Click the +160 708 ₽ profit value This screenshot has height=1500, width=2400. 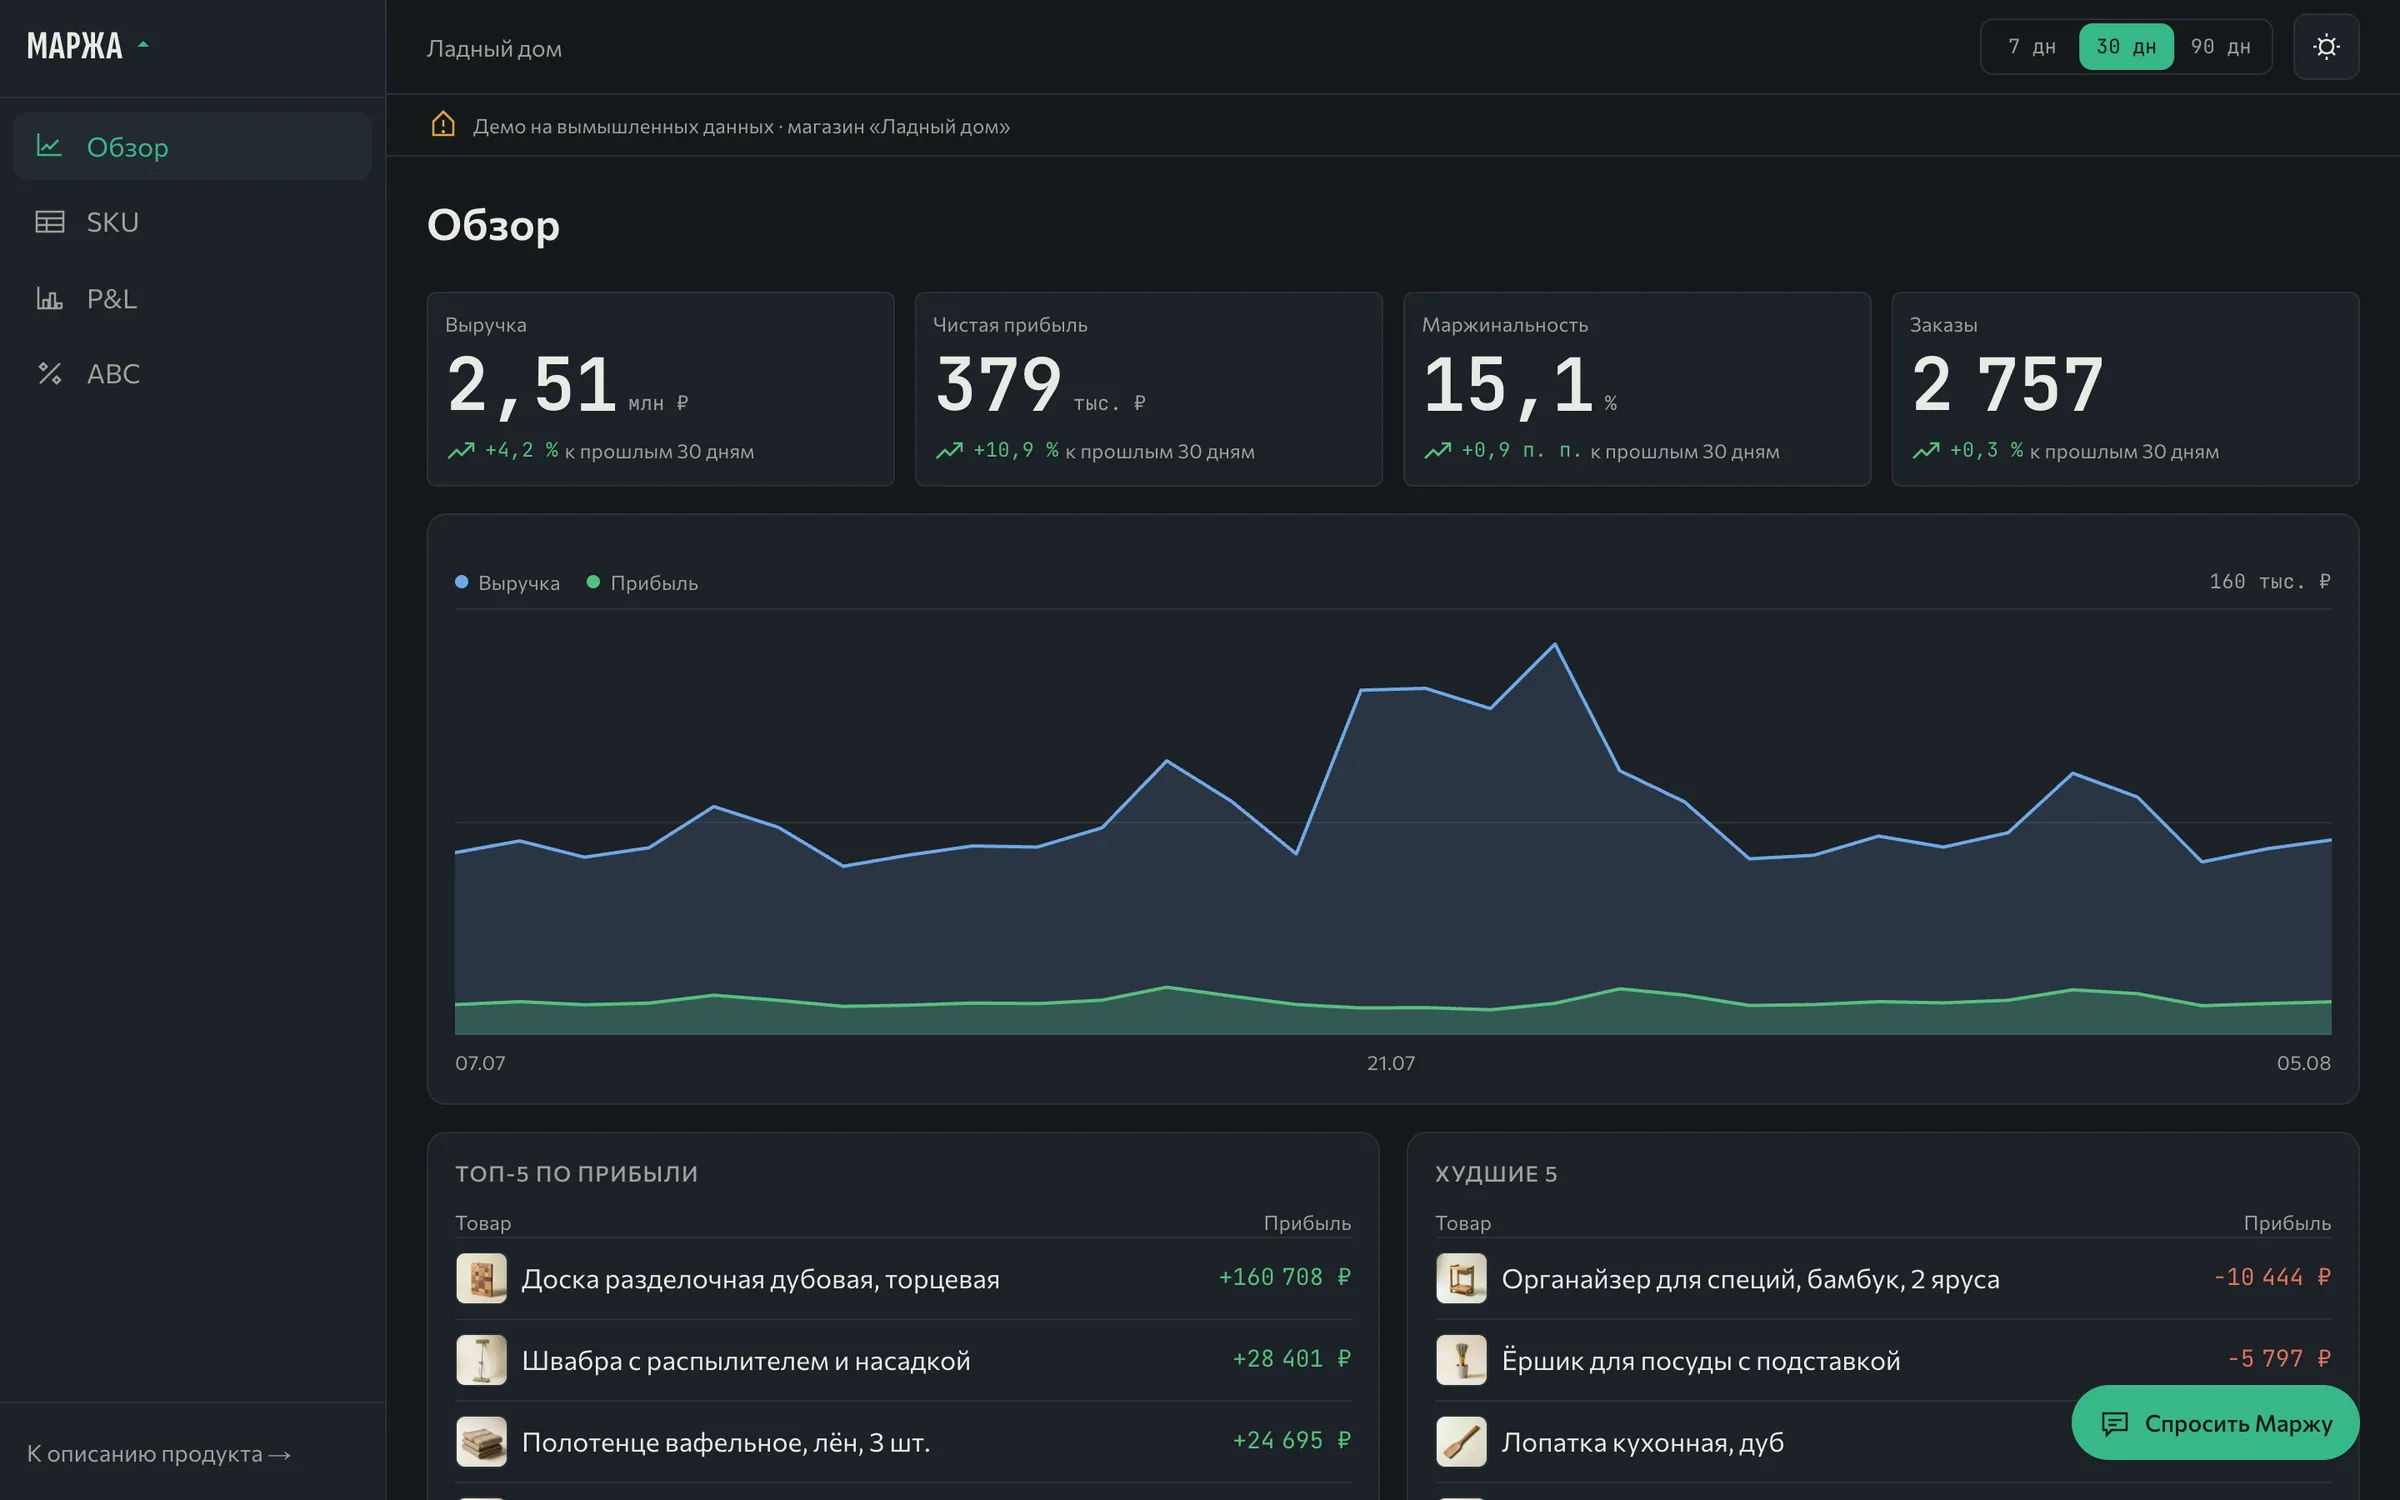(1285, 1277)
